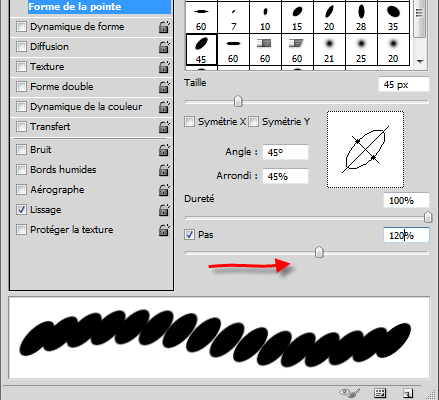The height and width of the screenshot is (400, 439).
Task: Click the Angle value field
Action: (285, 152)
